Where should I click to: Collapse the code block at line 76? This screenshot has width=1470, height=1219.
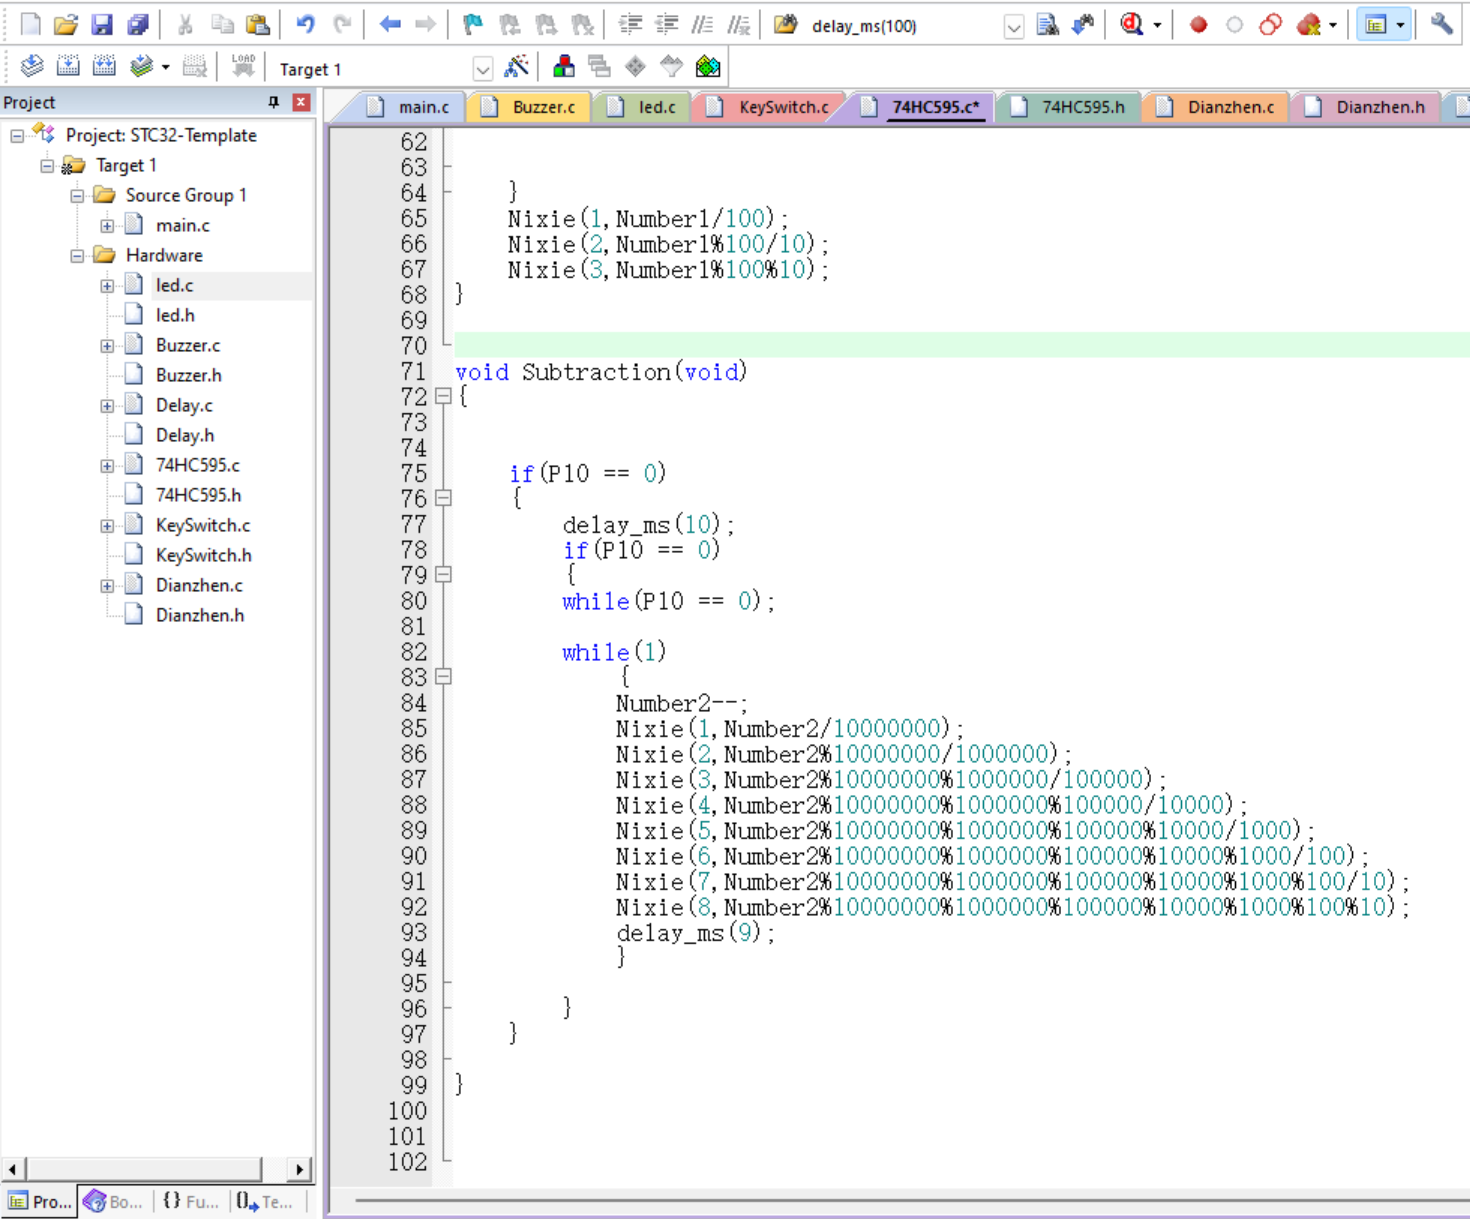pyautogui.click(x=443, y=498)
